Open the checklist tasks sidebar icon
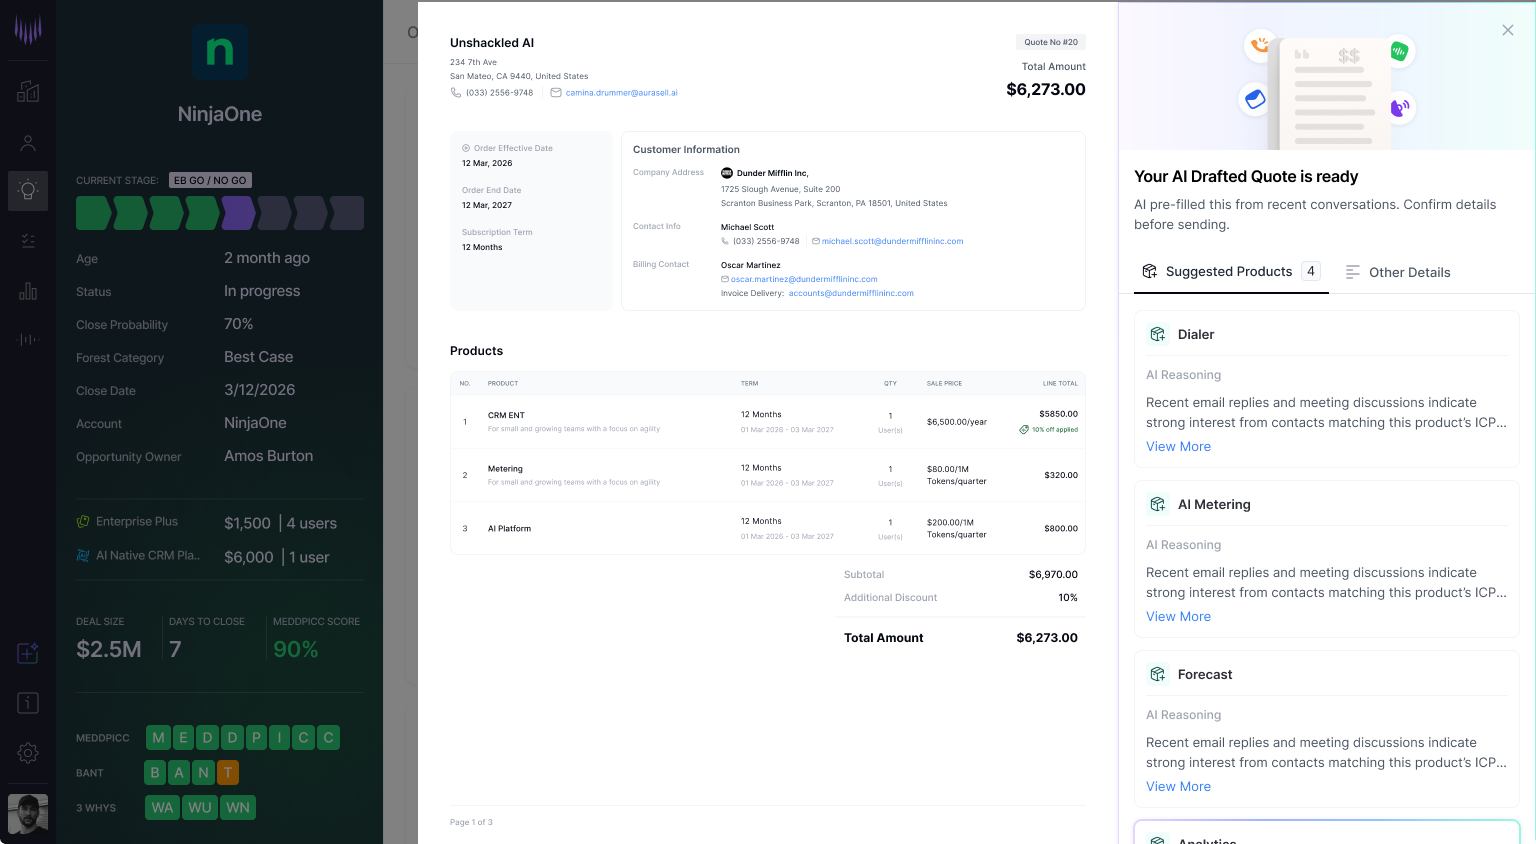This screenshot has width=1536, height=844. pos(28,240)
